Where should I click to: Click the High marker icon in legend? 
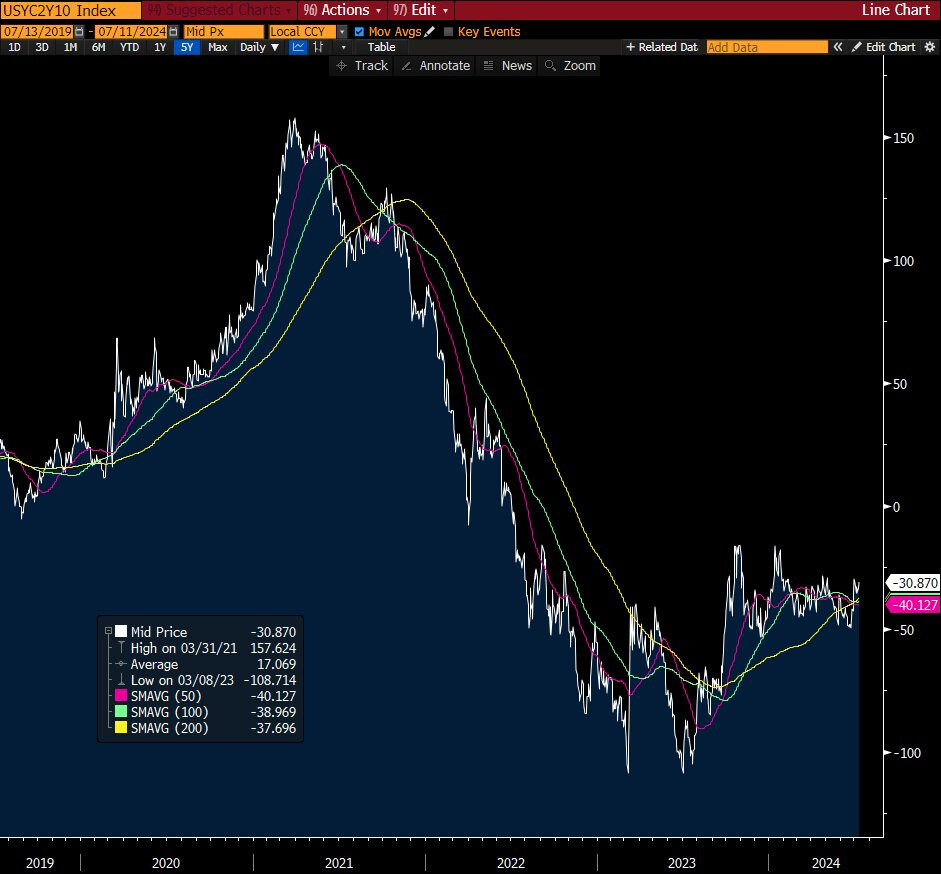tap(121, 648)
